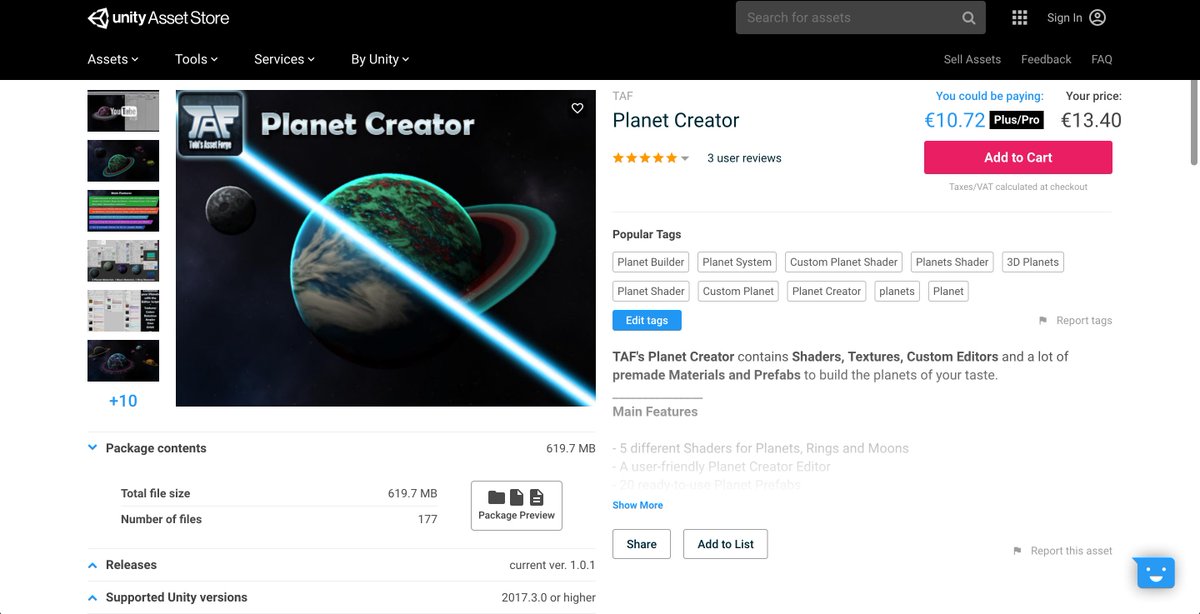Open Sell Assets link

972,59
